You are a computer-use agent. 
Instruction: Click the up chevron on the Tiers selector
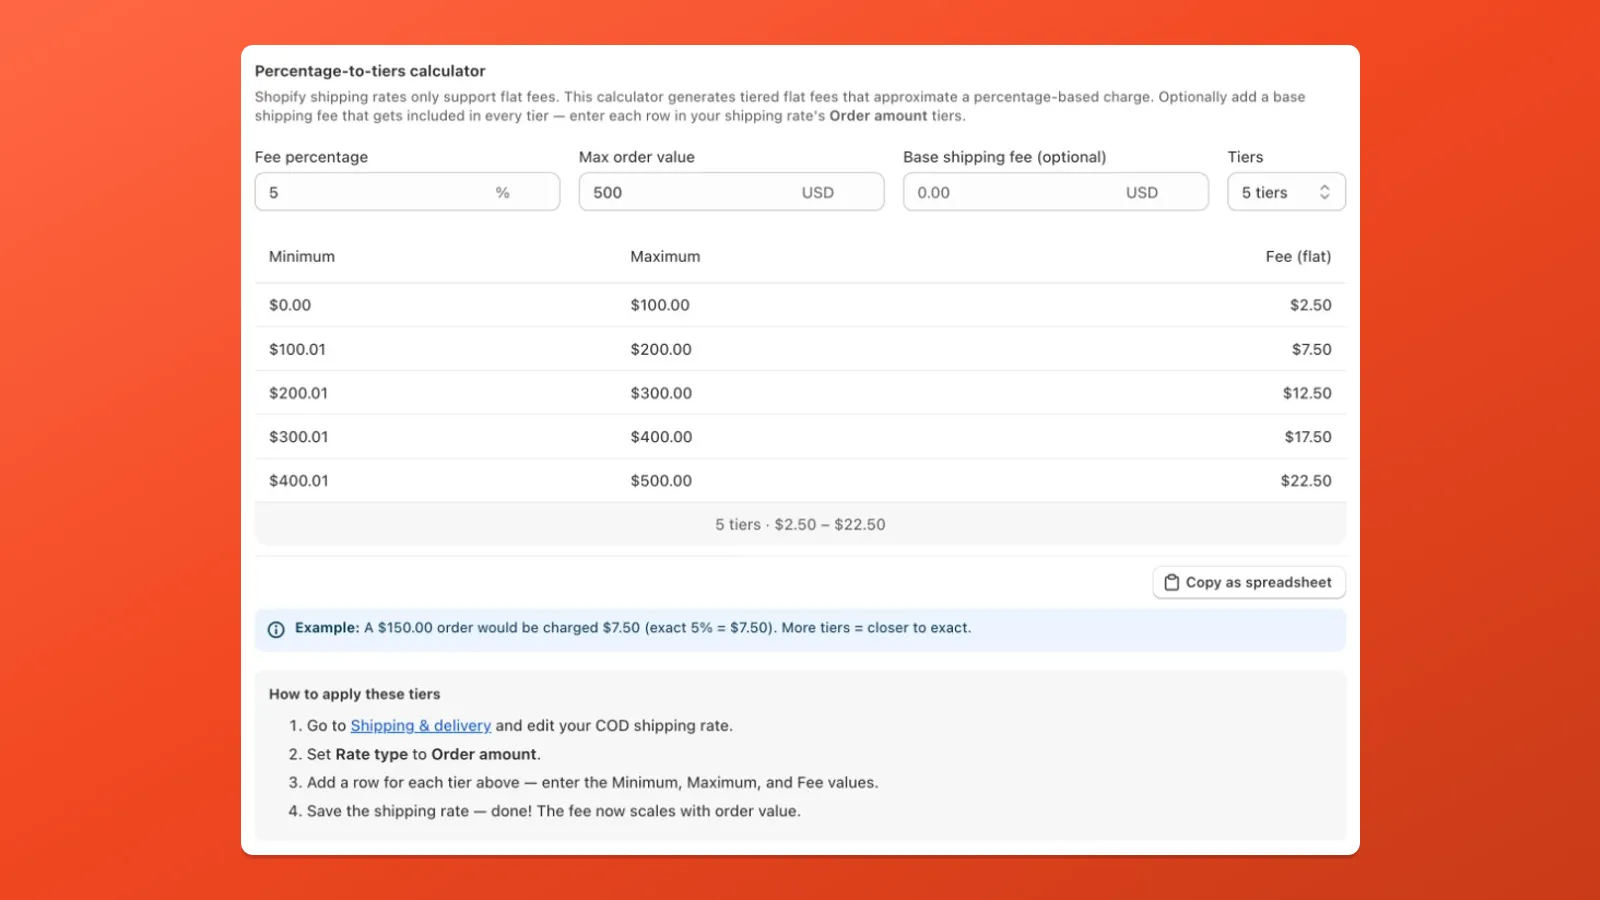pyautogui.click(x=1325, y=187)
